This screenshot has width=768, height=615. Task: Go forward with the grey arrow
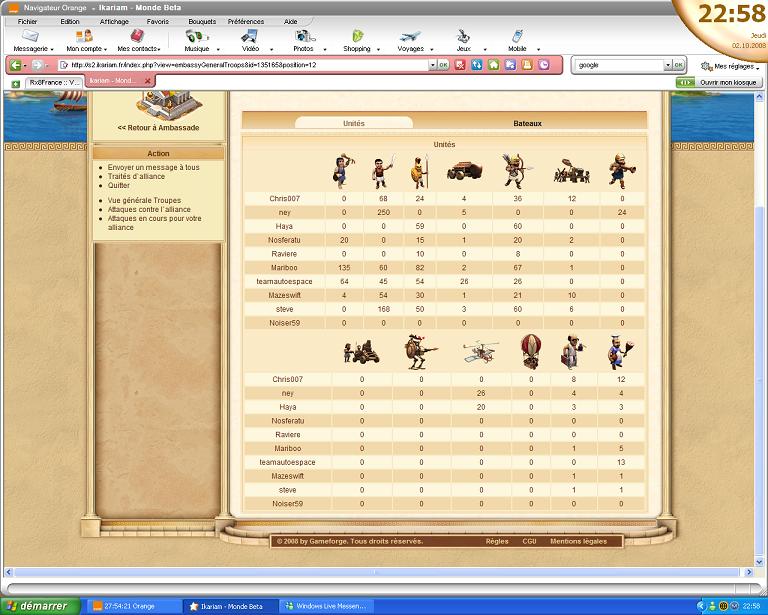pos(37,65)
